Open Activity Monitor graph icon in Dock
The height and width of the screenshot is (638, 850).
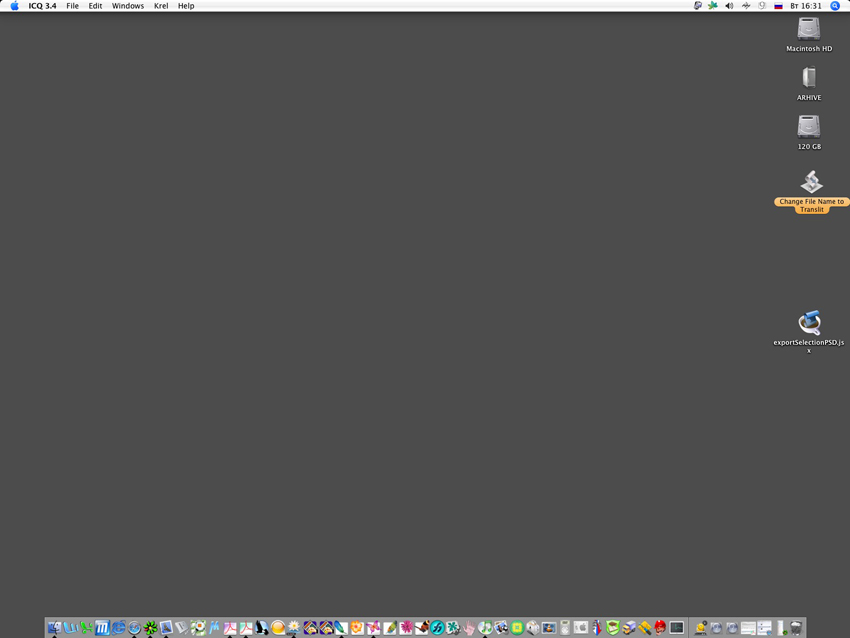pyautogui.click(x=677, y=628)
